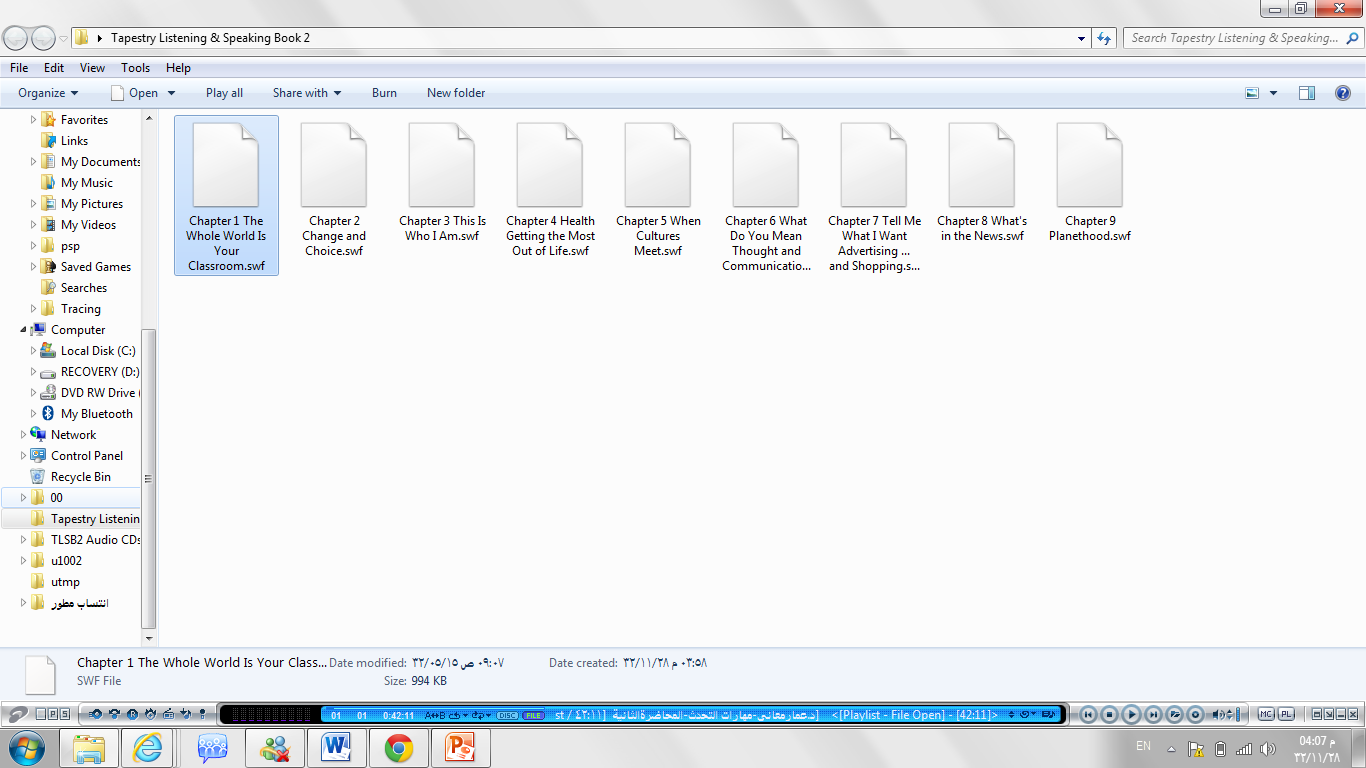Open the Organize dropdown menu
Viewport: 1366px width, 768px height.
click(x=48, y=93)
